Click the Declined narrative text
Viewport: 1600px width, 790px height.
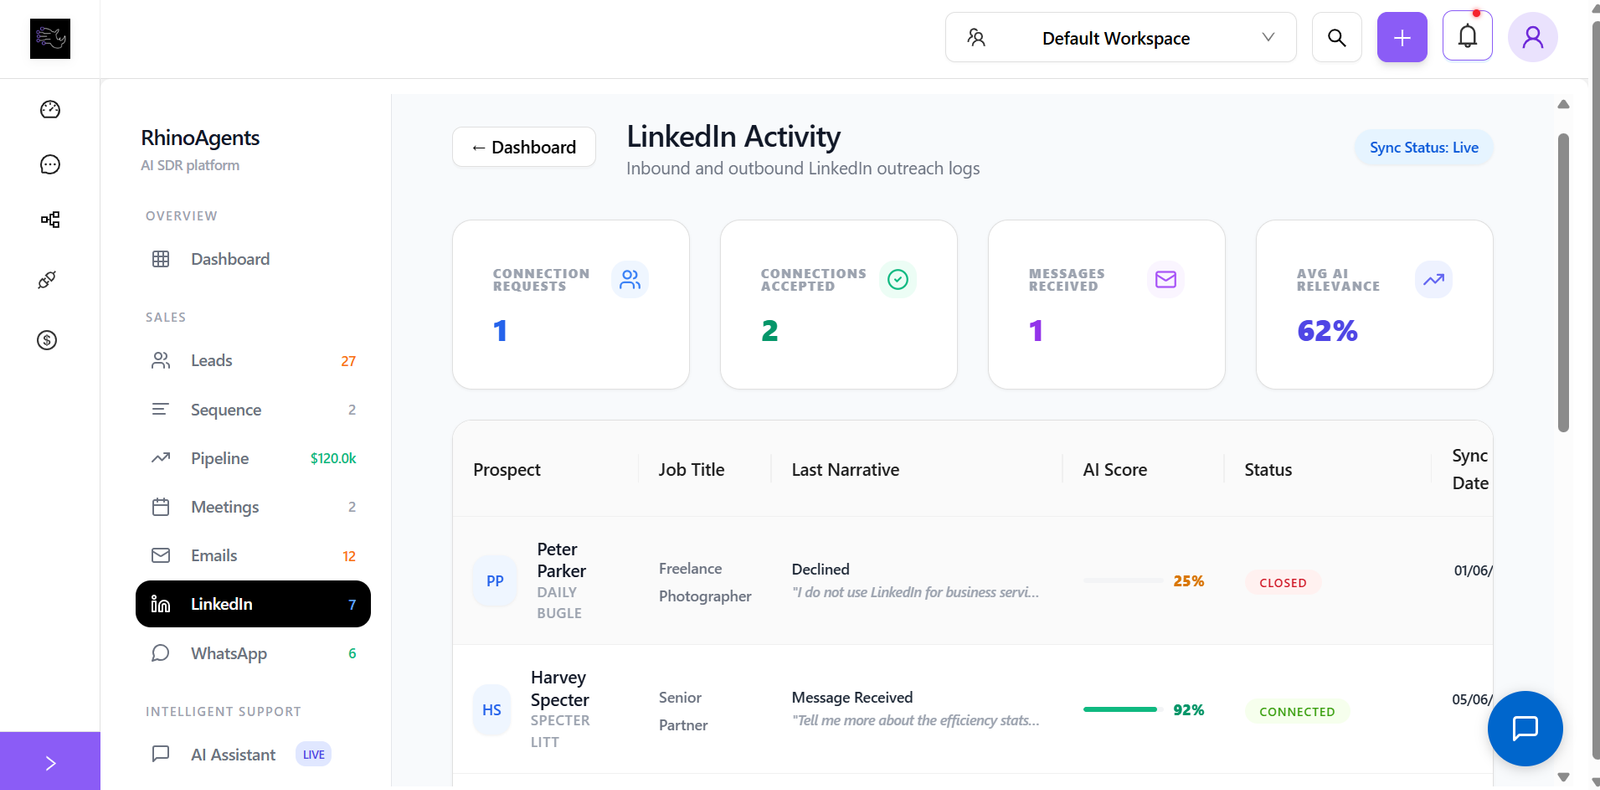click(x=820, y=569)
